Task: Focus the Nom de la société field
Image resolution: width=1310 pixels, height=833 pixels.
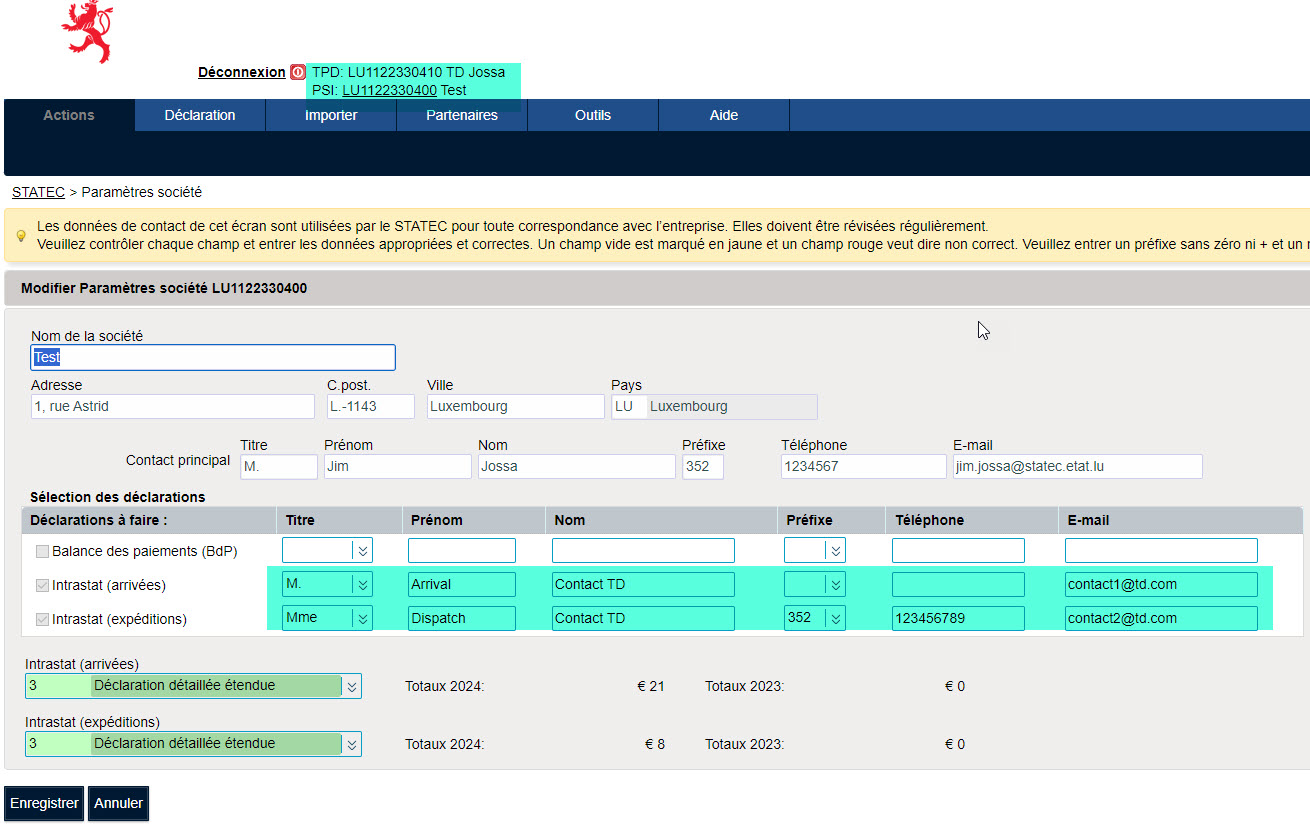Action: point(213,357)
